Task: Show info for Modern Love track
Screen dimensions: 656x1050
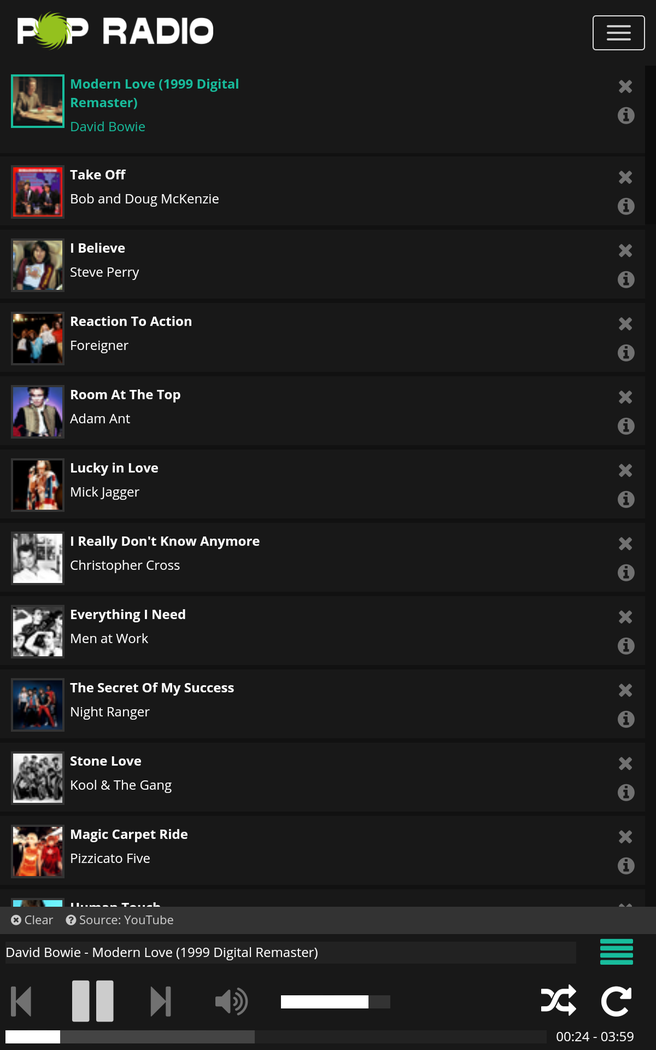Action: (626, 115)
